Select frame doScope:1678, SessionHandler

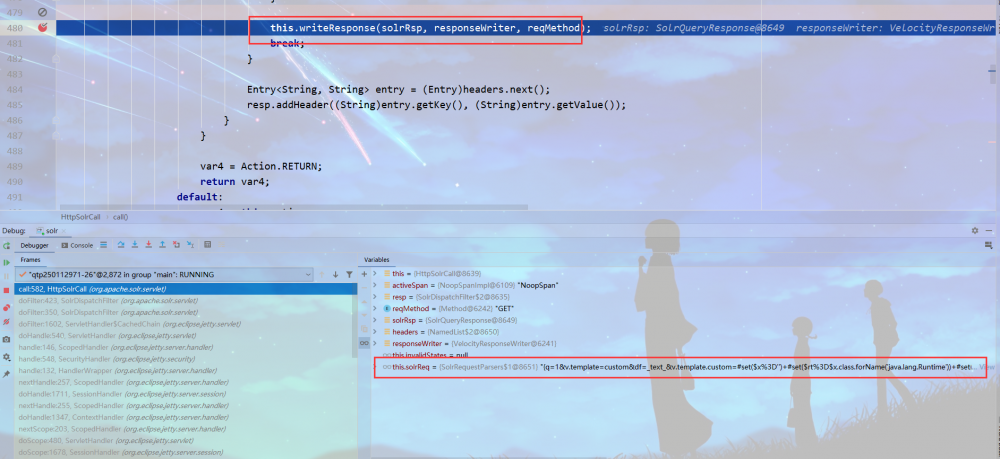click(186, 452)
